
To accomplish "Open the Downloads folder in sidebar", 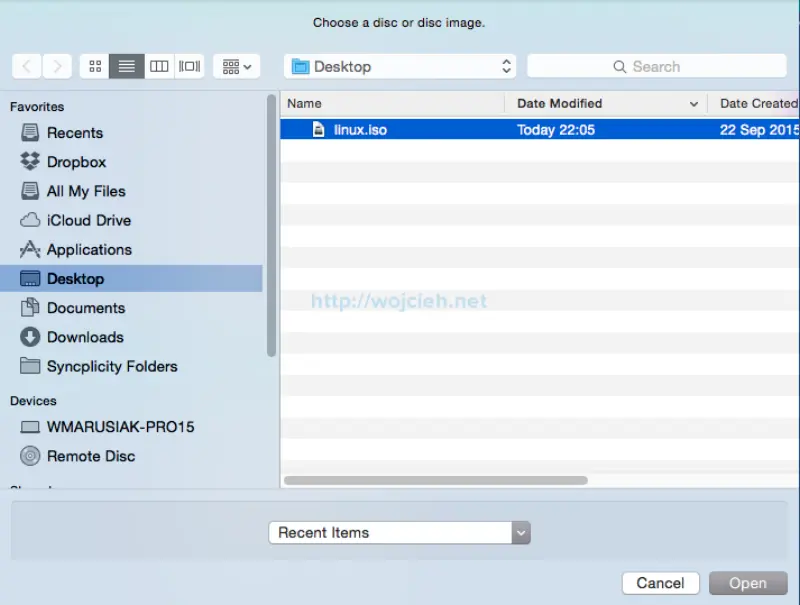I will (x=83, y=337).
